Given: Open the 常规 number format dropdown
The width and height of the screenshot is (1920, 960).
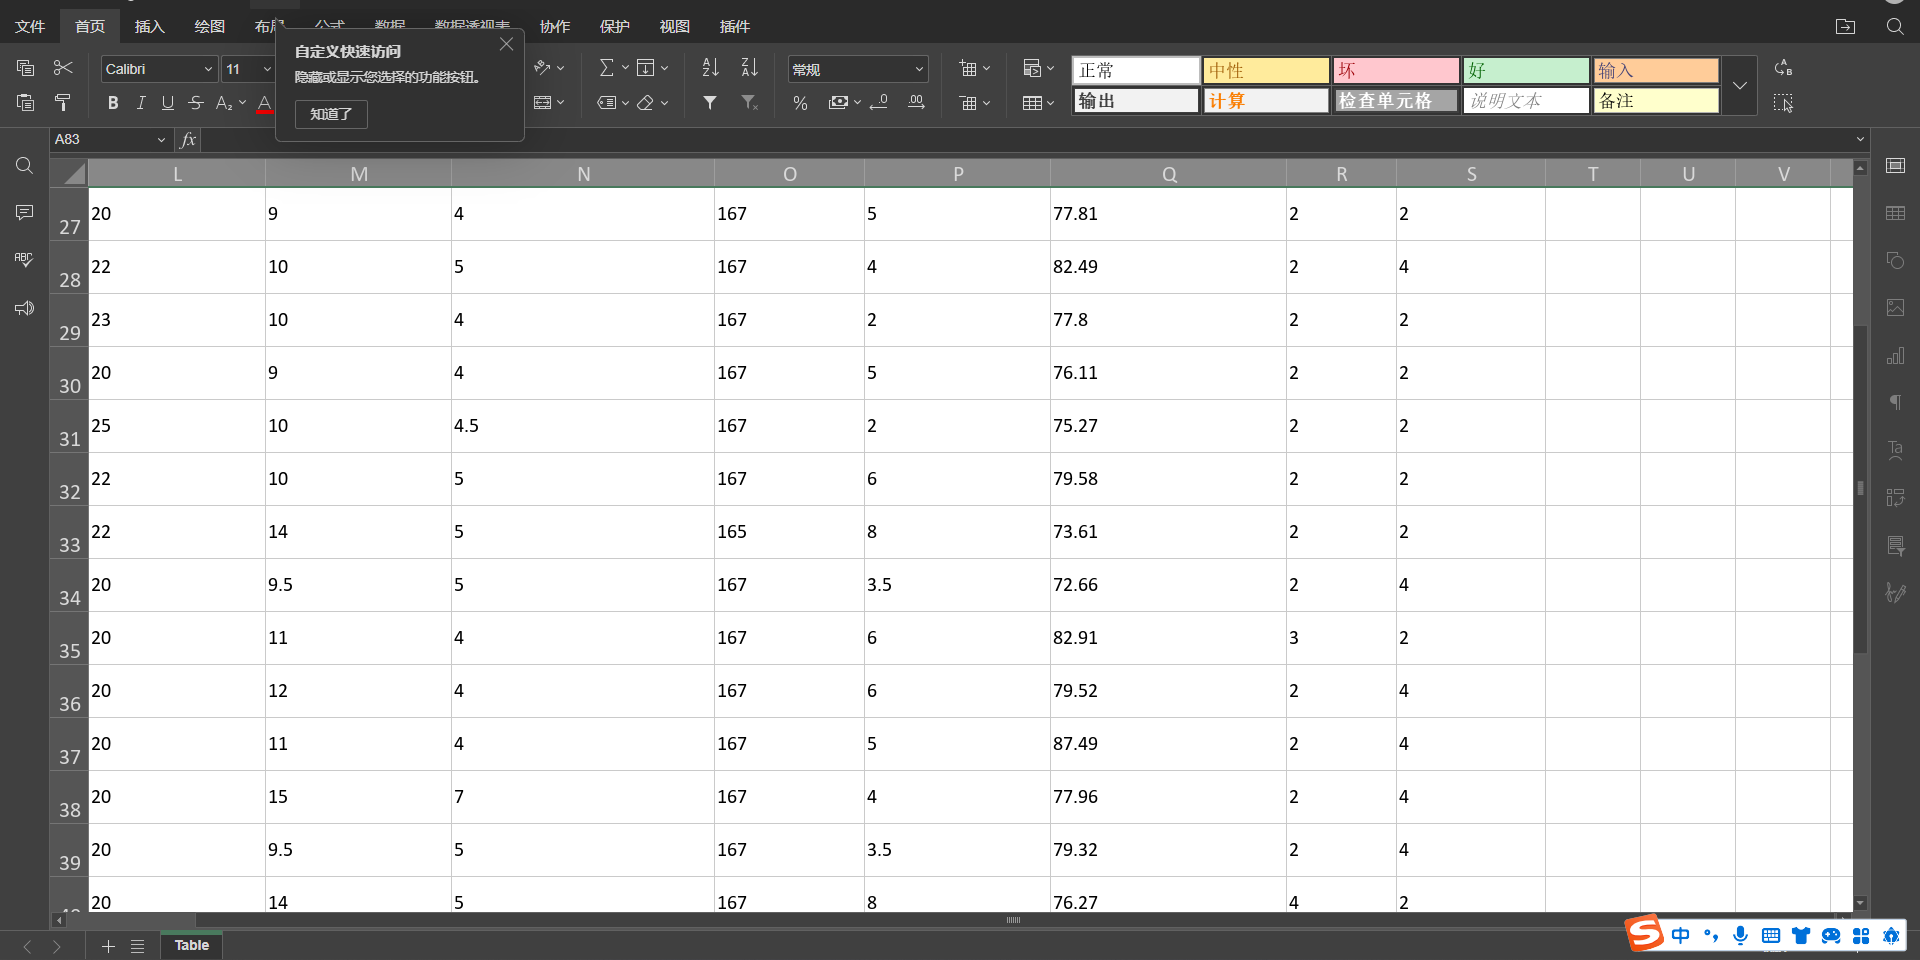Looking at the screenshot, I should (919, 69).
